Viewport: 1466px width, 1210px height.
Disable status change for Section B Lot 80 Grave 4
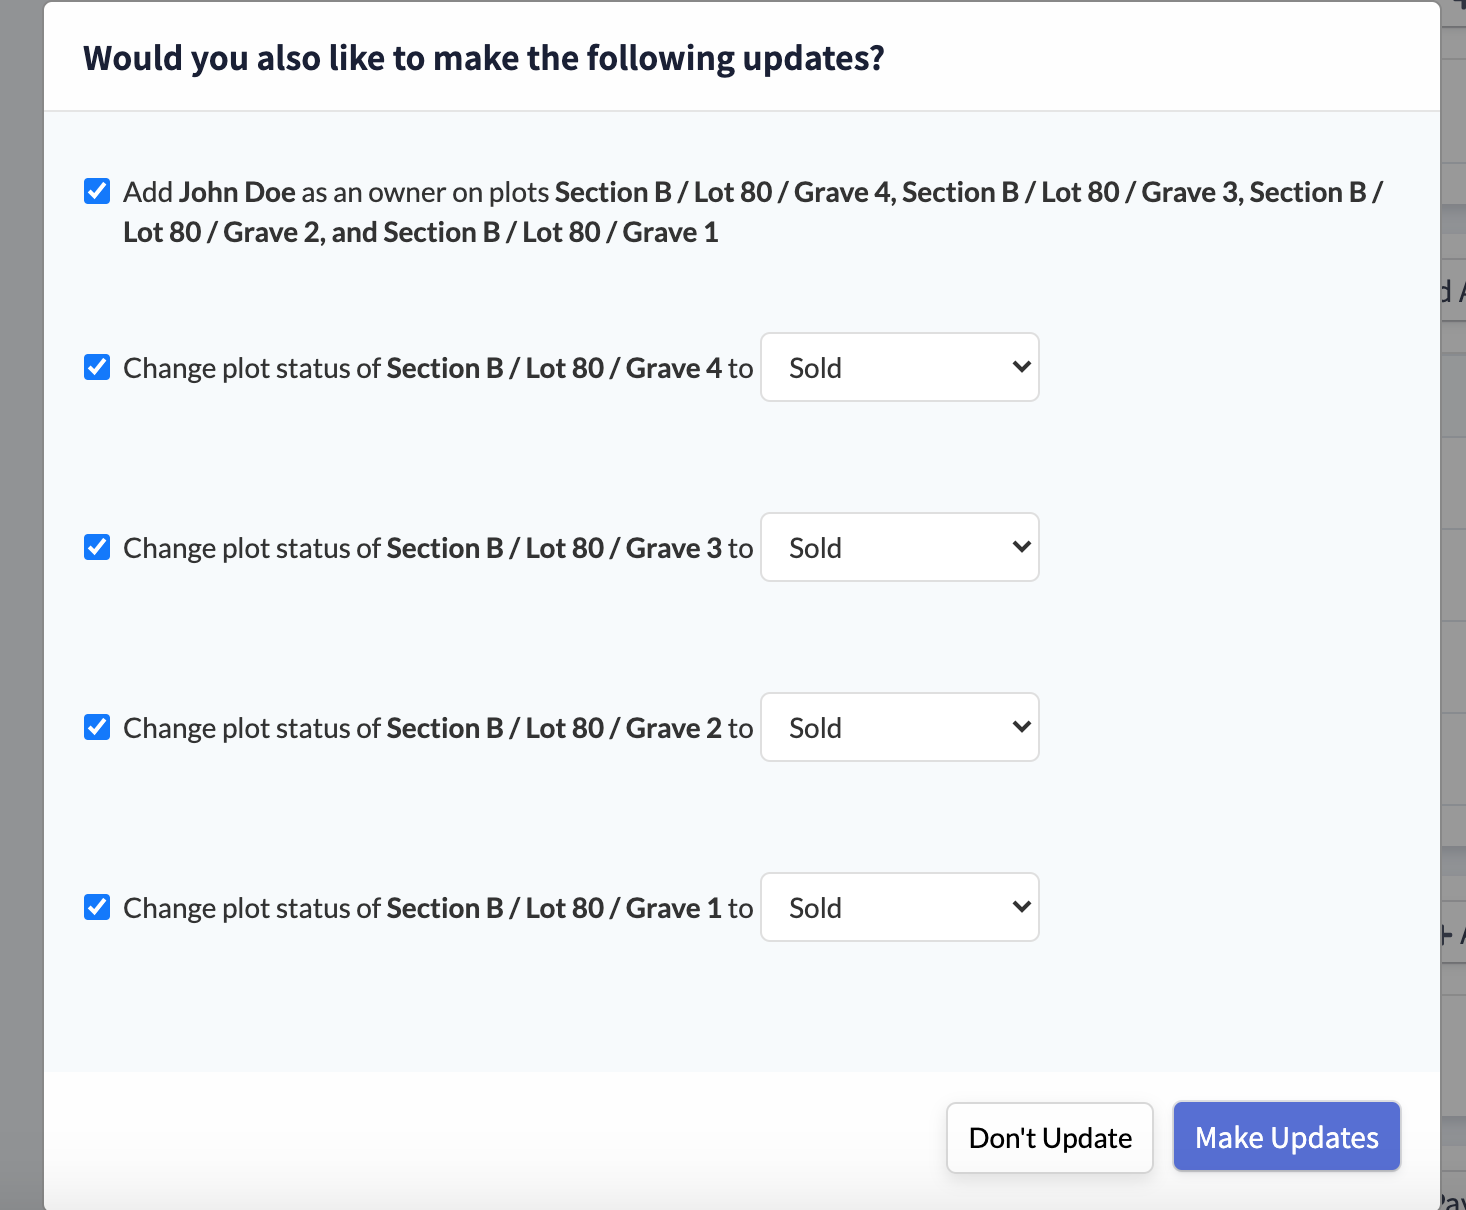coord(96,367)
